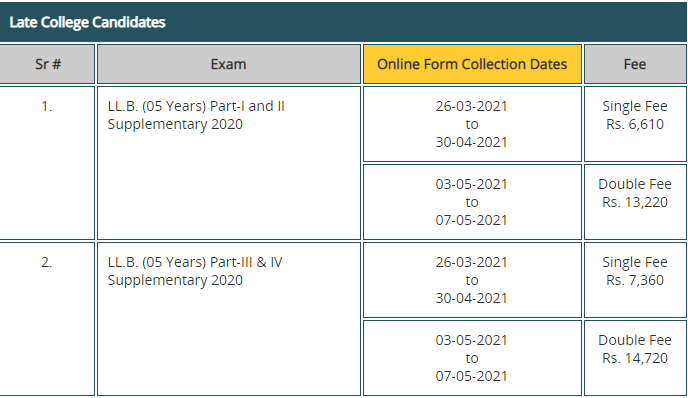The image size is (688, 398).
Task: Click the Late College Candidates header bar
Action: click(x=343, y=22)
